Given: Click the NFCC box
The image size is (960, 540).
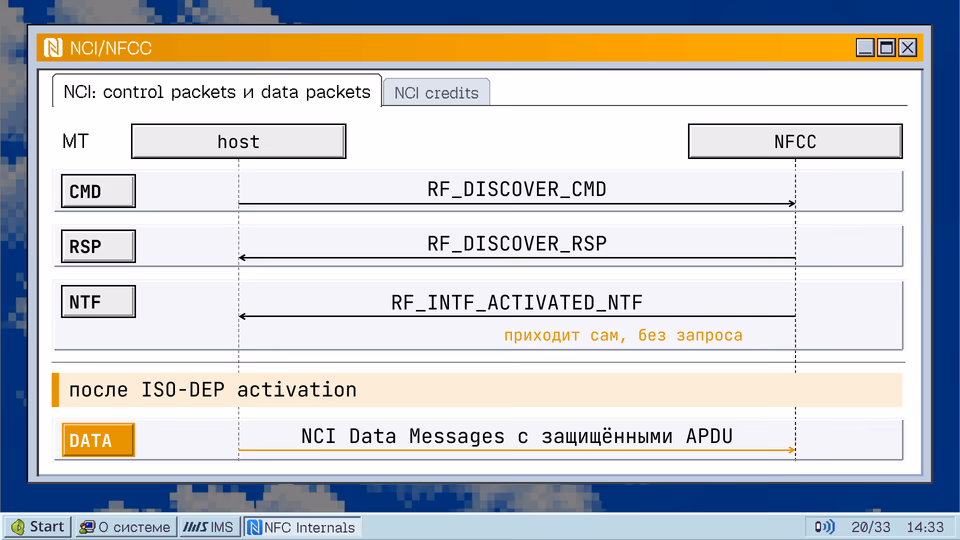Looking at the screenshot, I should (x=795, y=141).
